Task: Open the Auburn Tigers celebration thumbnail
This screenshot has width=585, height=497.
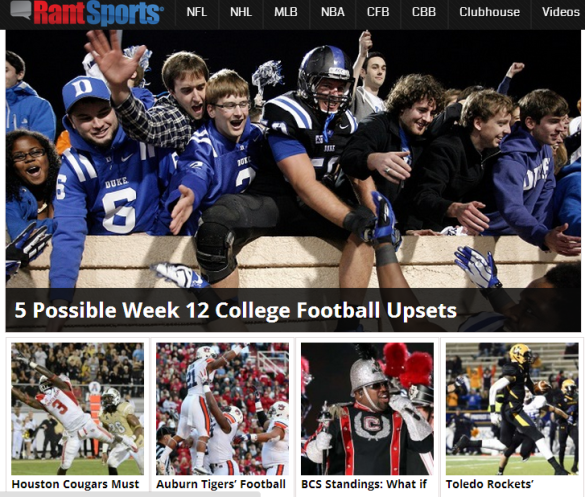Action: tap(222, 409)
